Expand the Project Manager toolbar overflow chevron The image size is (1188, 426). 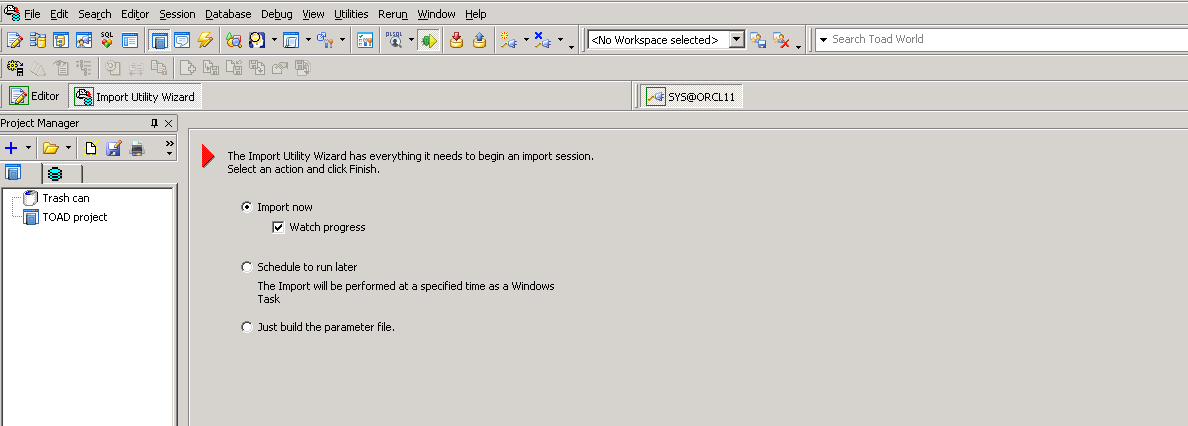point(169,148)
